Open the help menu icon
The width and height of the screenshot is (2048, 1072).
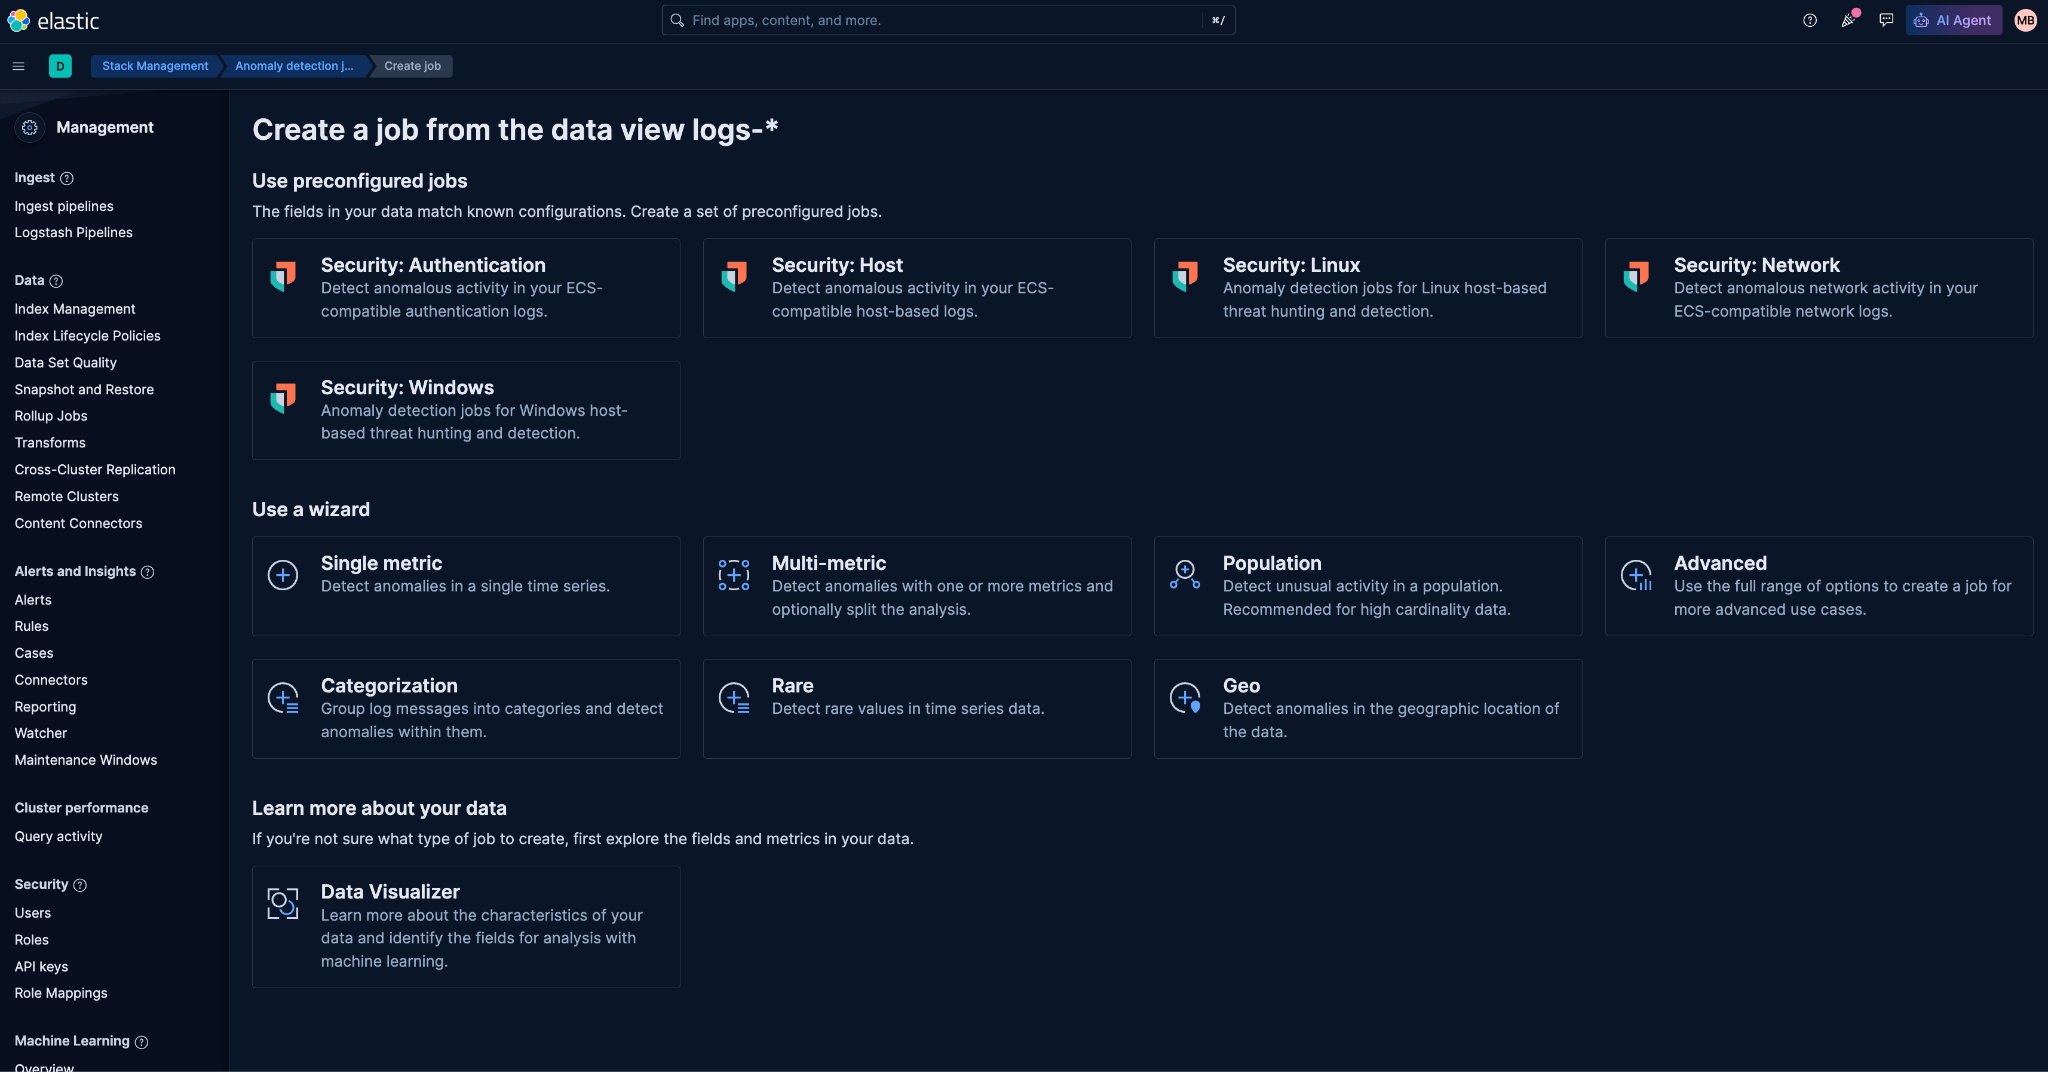[1810, 20]
